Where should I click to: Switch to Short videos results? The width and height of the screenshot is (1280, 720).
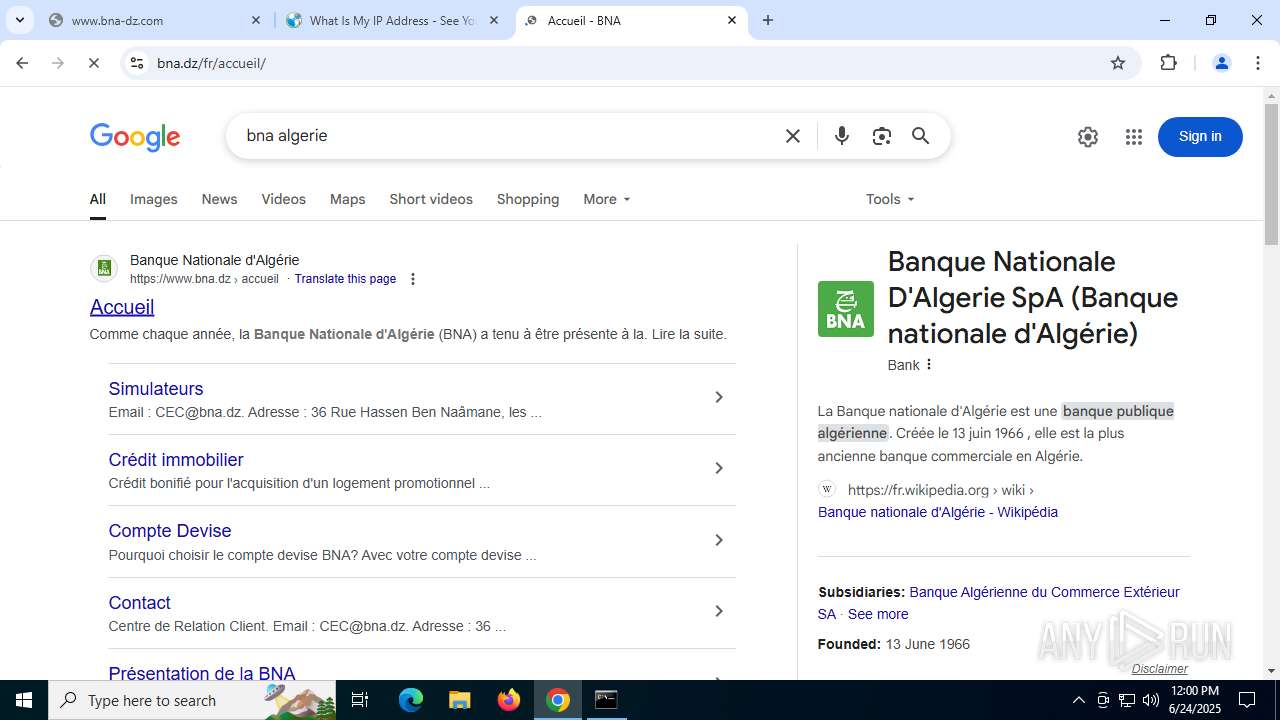[431, 199]
